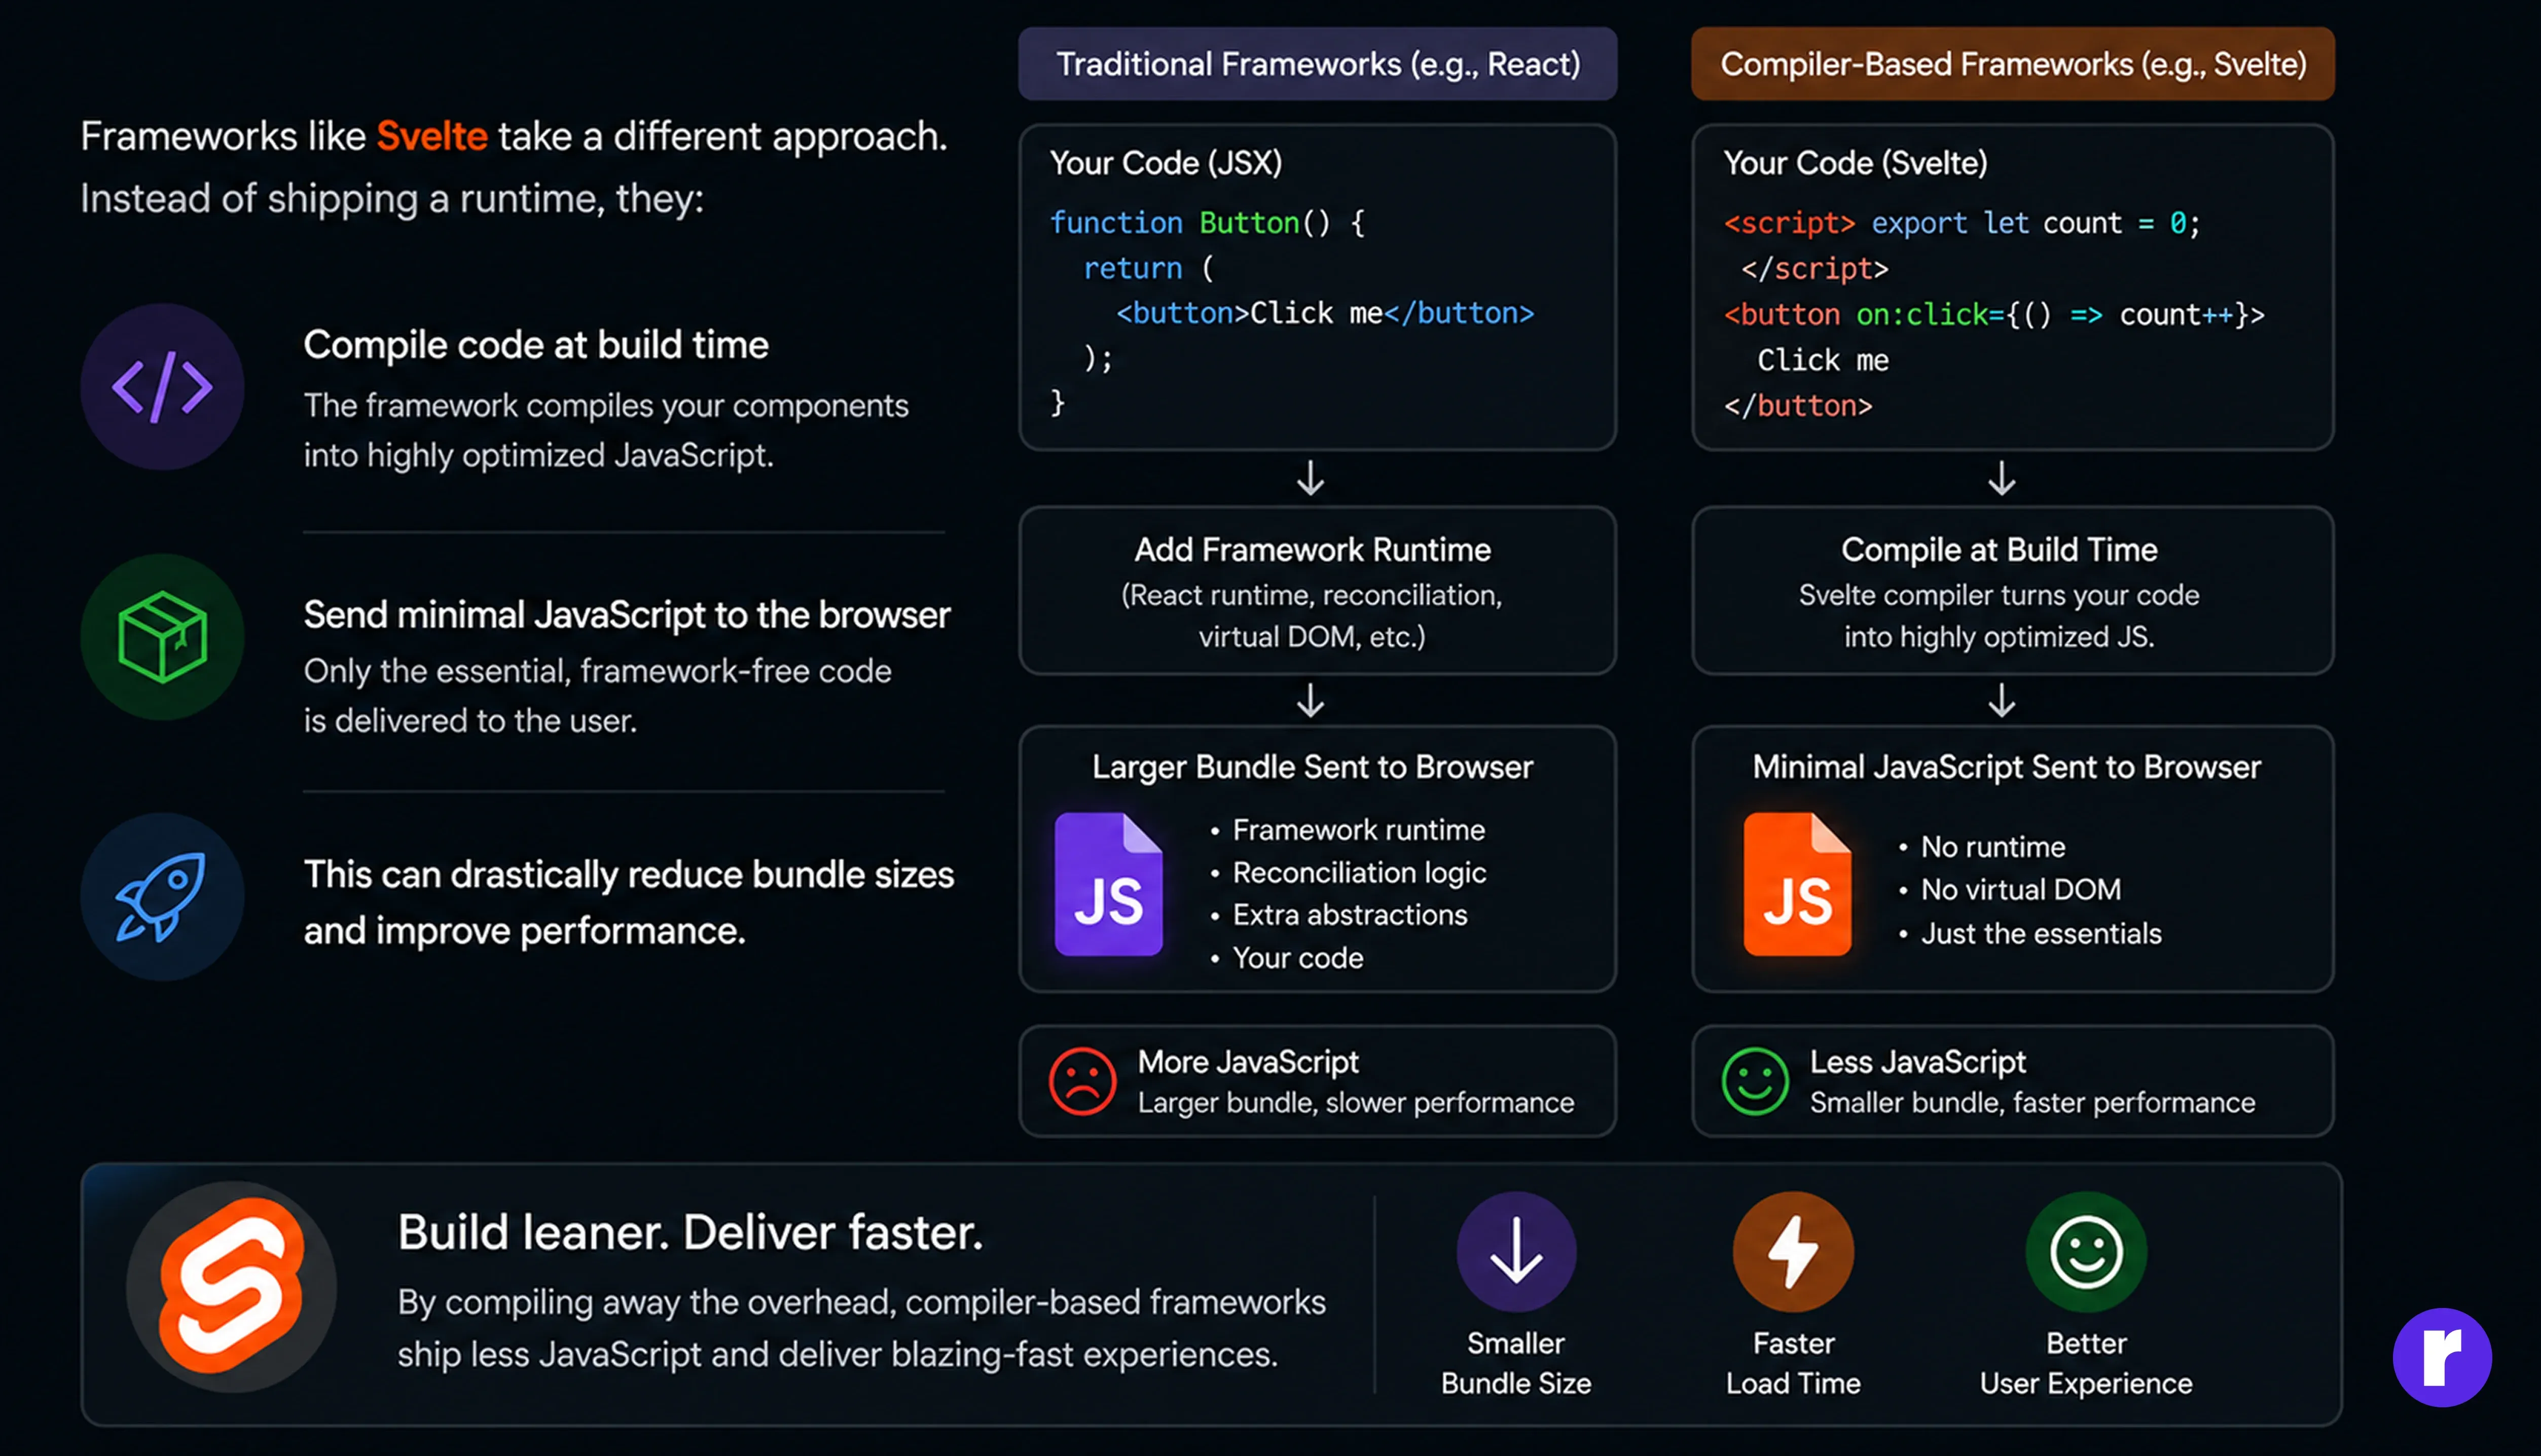Click the More JavaScript label
Image resolution: width=2541 pixels, height=1456 pixels.
coord(1248,1061)
